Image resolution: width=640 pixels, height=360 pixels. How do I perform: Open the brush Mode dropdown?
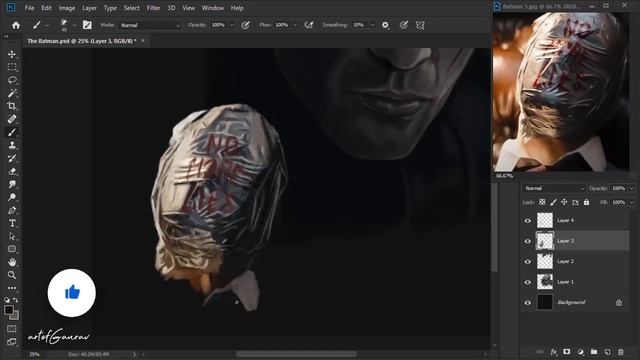coord(150,25)
